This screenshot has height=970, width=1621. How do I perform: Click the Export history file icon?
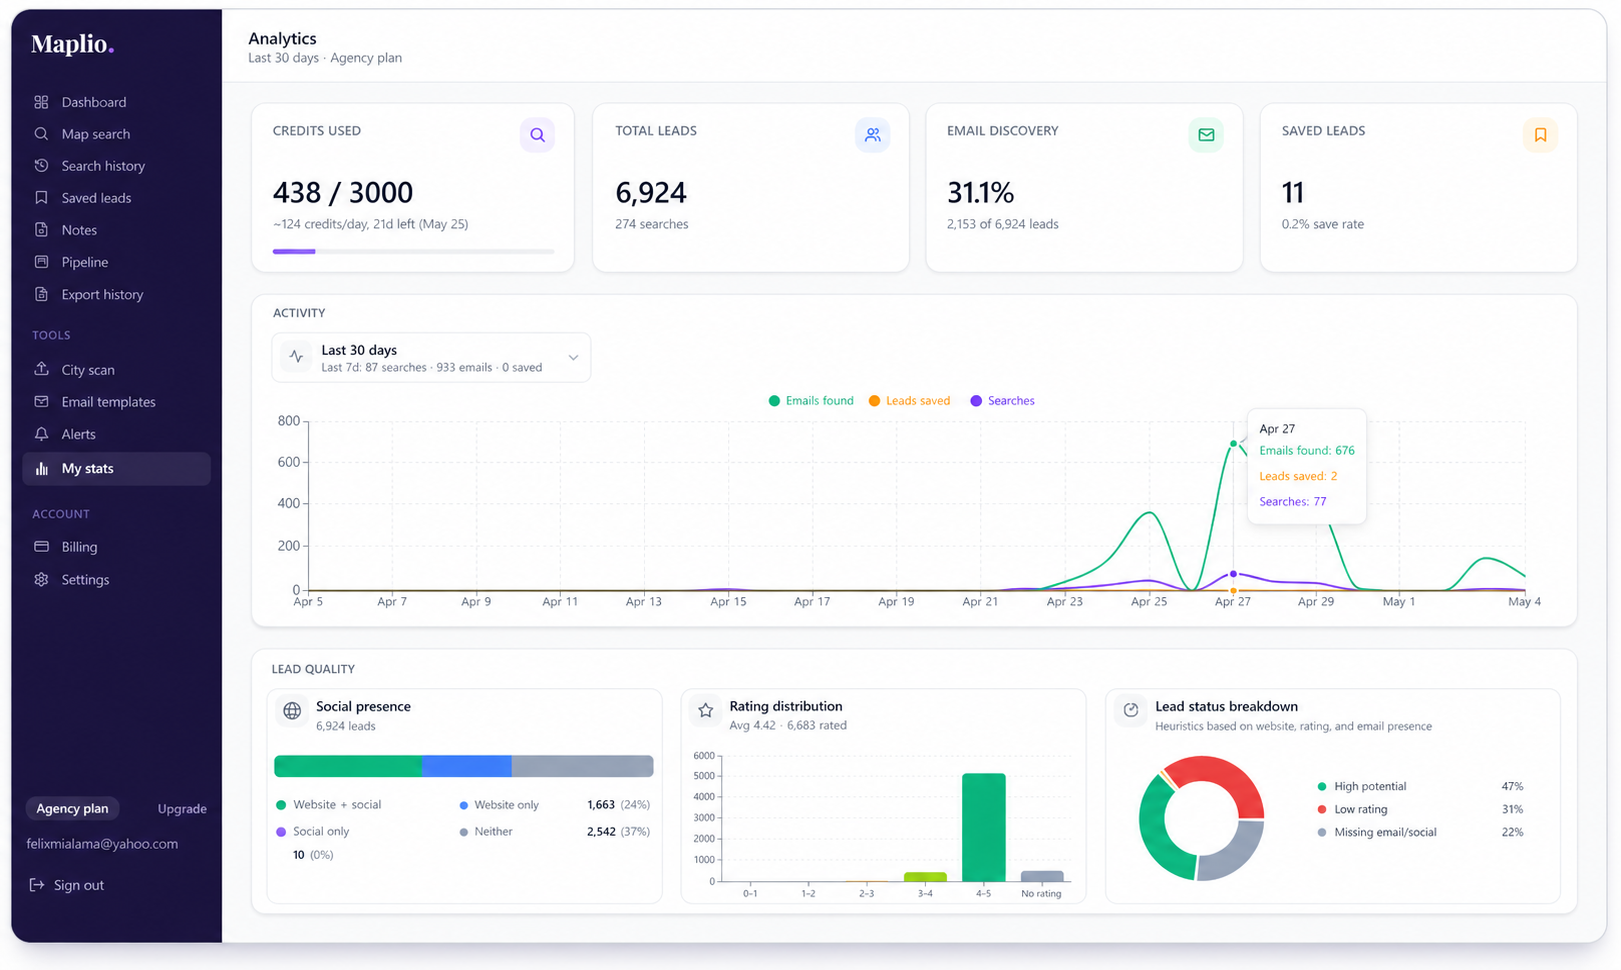41,294
